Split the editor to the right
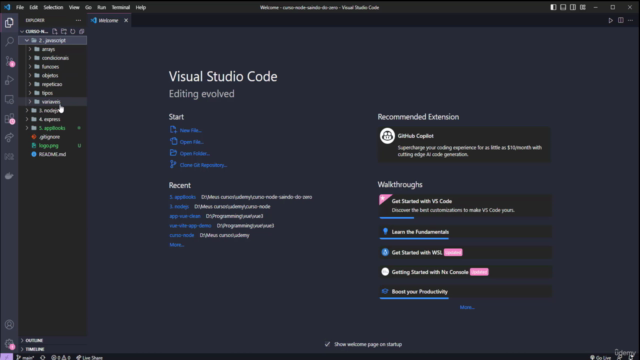This screenshot has height=360, width=640. 620,20
